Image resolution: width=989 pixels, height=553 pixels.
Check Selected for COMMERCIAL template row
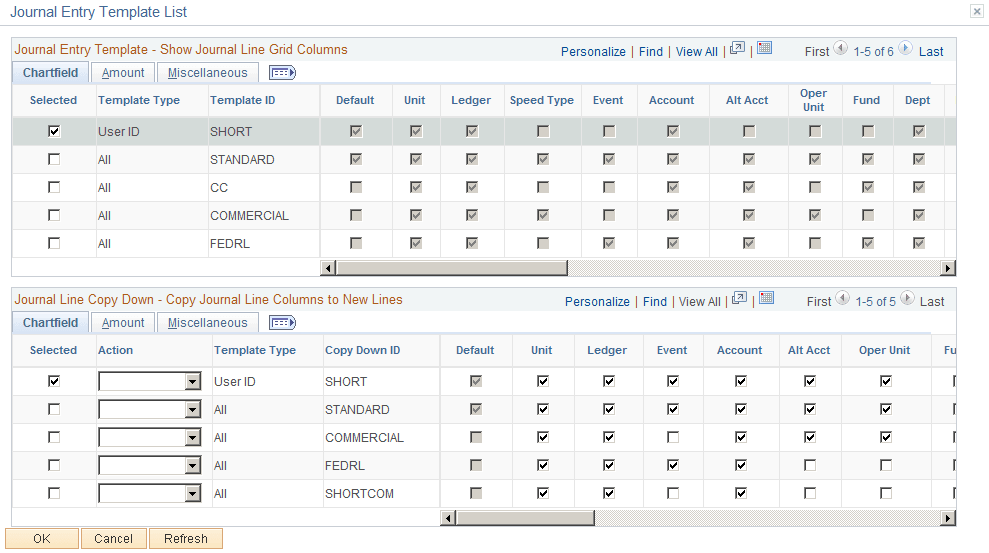54,216
